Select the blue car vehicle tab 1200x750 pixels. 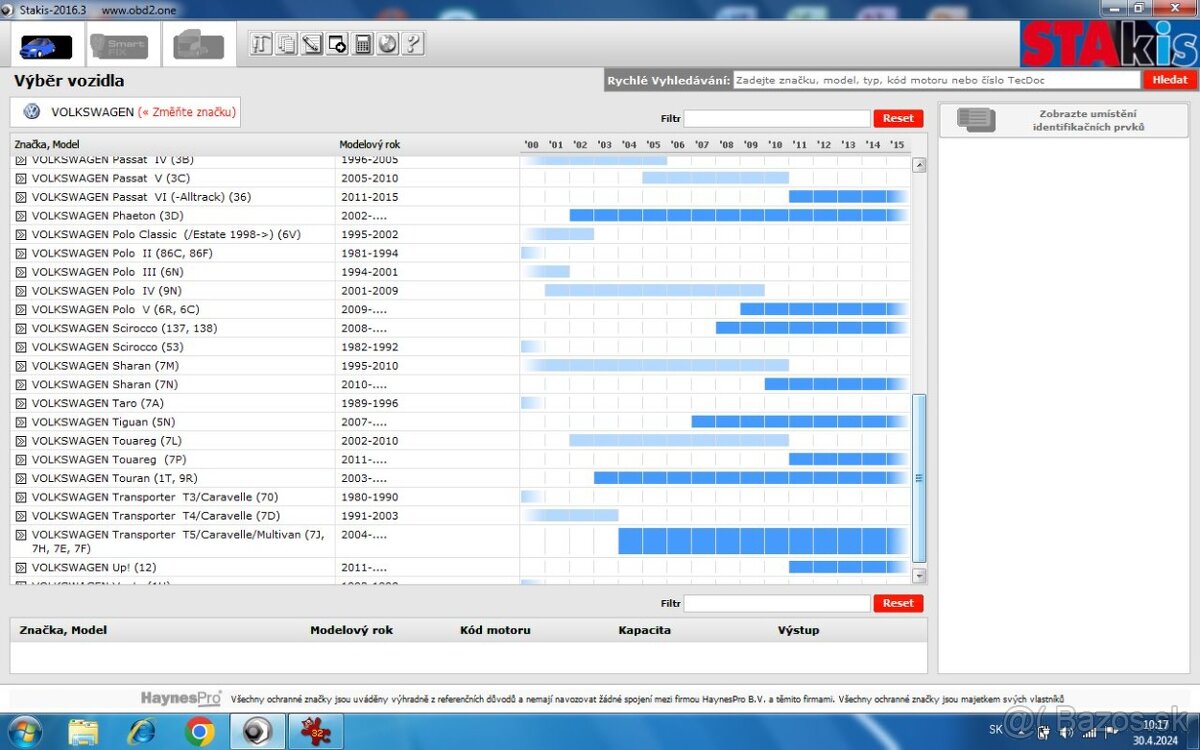pos(45,46)
